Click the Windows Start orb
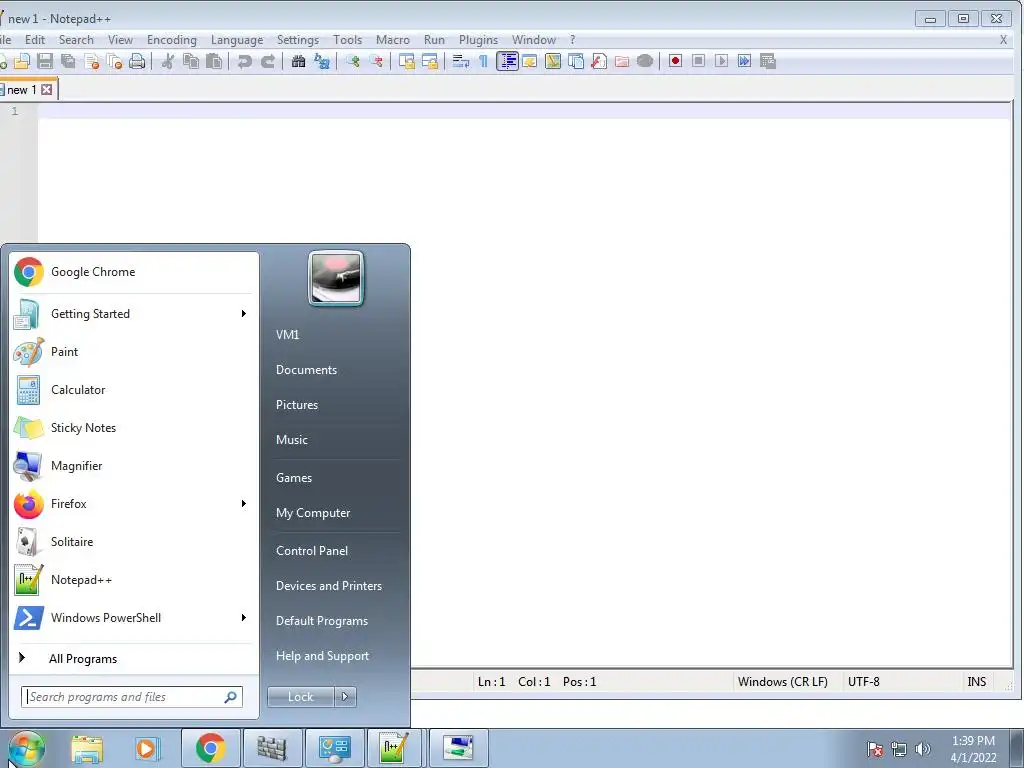Screen dimensions: 1024x768 click(x=27, y=748)
